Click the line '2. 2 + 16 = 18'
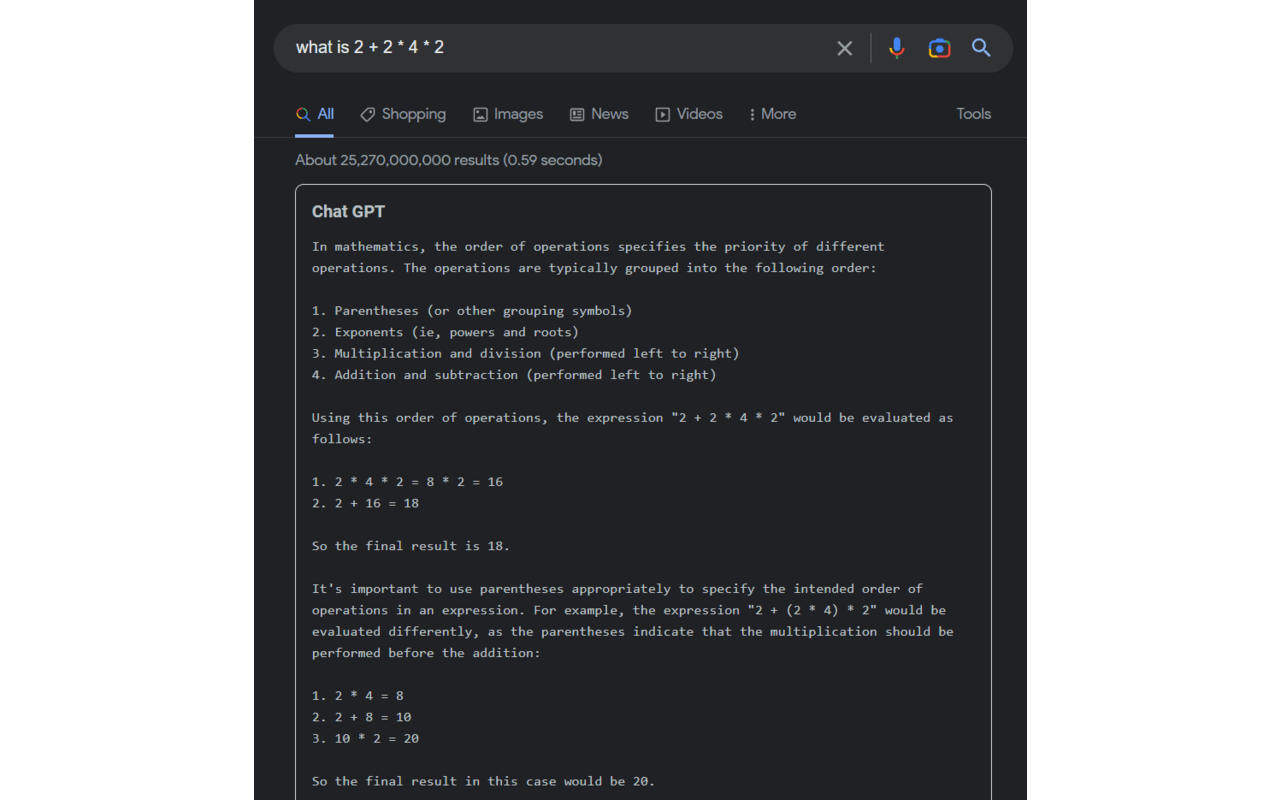This screenshot has height=800, width=1280. 365,503
